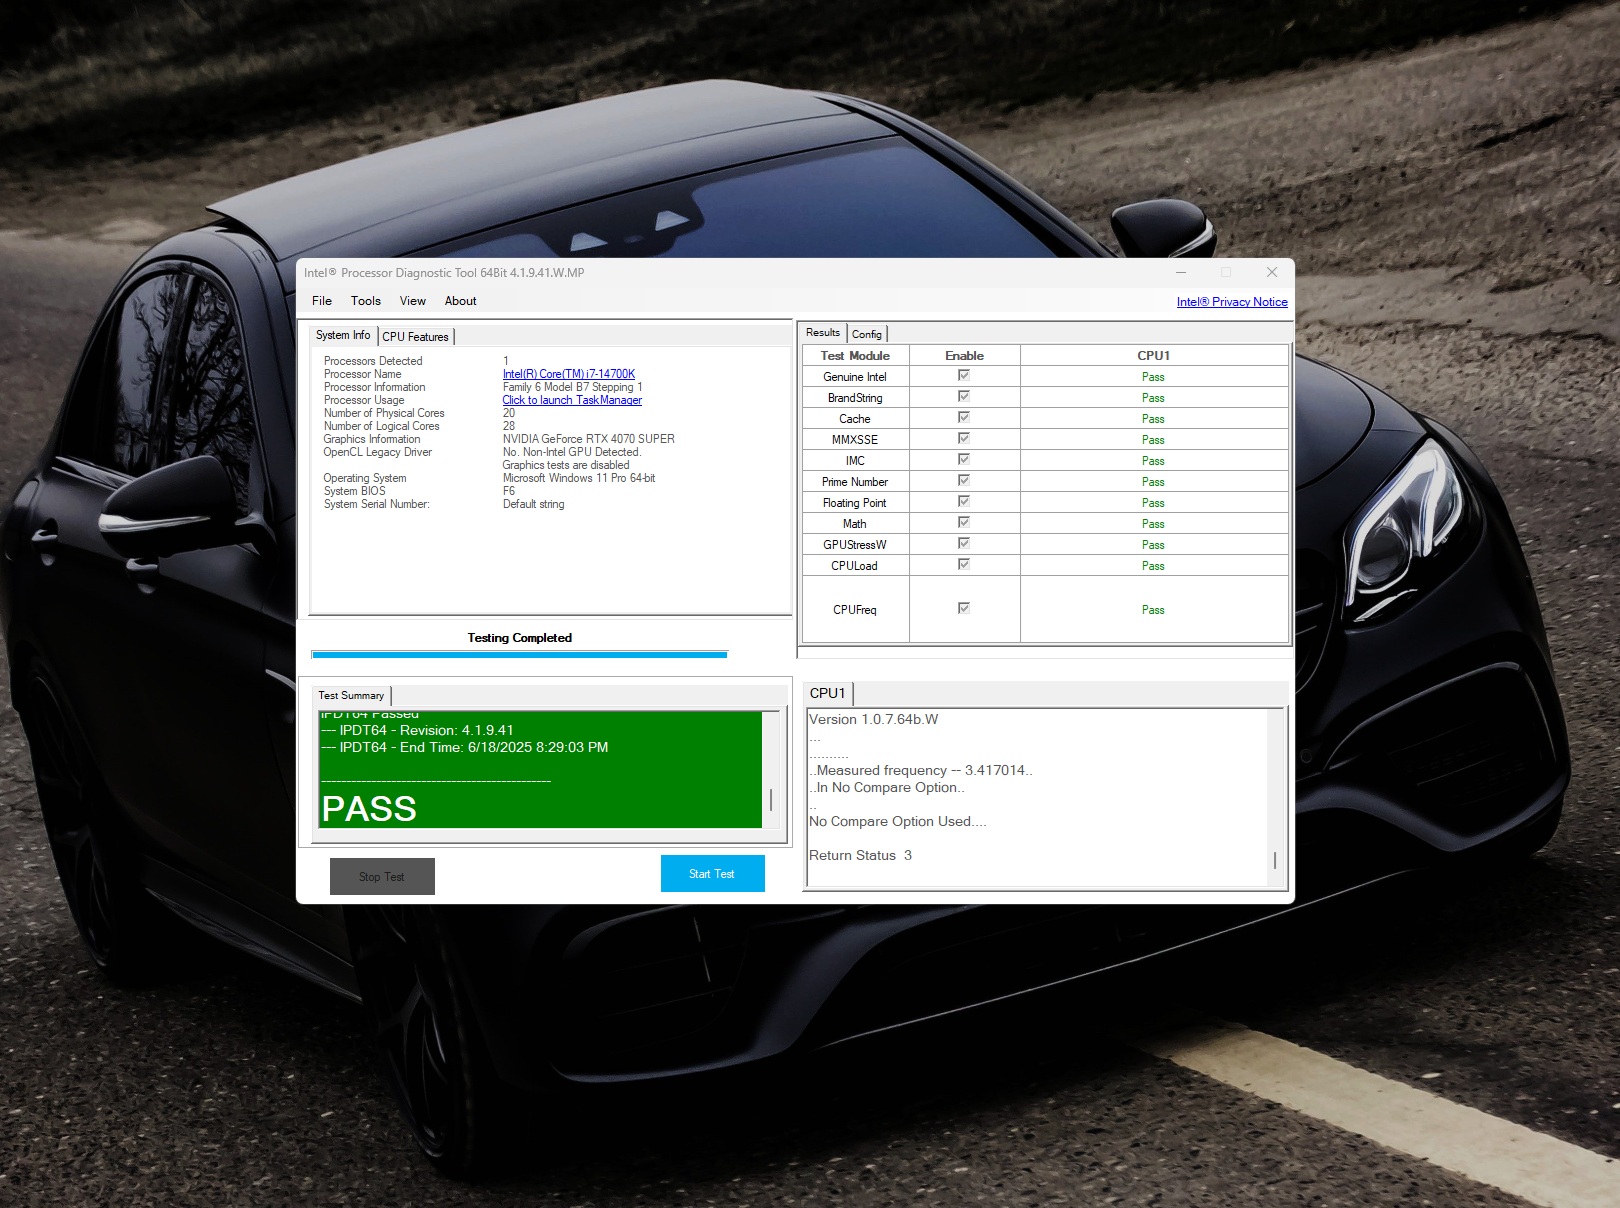The height and width of the screenshot is (1208, 1620).
Task: Toggle the Cache test enable checkbox
Action: pyautogui.click(x=964, y=418)
